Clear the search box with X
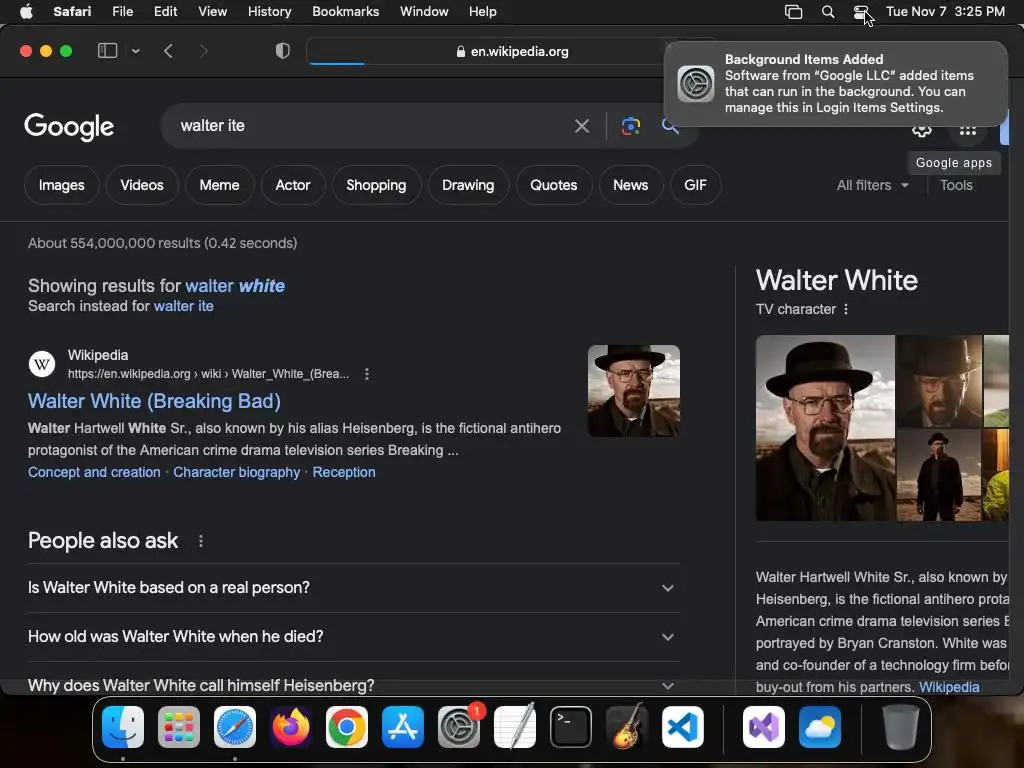1024x768 pixels. [x=582, y=126]
